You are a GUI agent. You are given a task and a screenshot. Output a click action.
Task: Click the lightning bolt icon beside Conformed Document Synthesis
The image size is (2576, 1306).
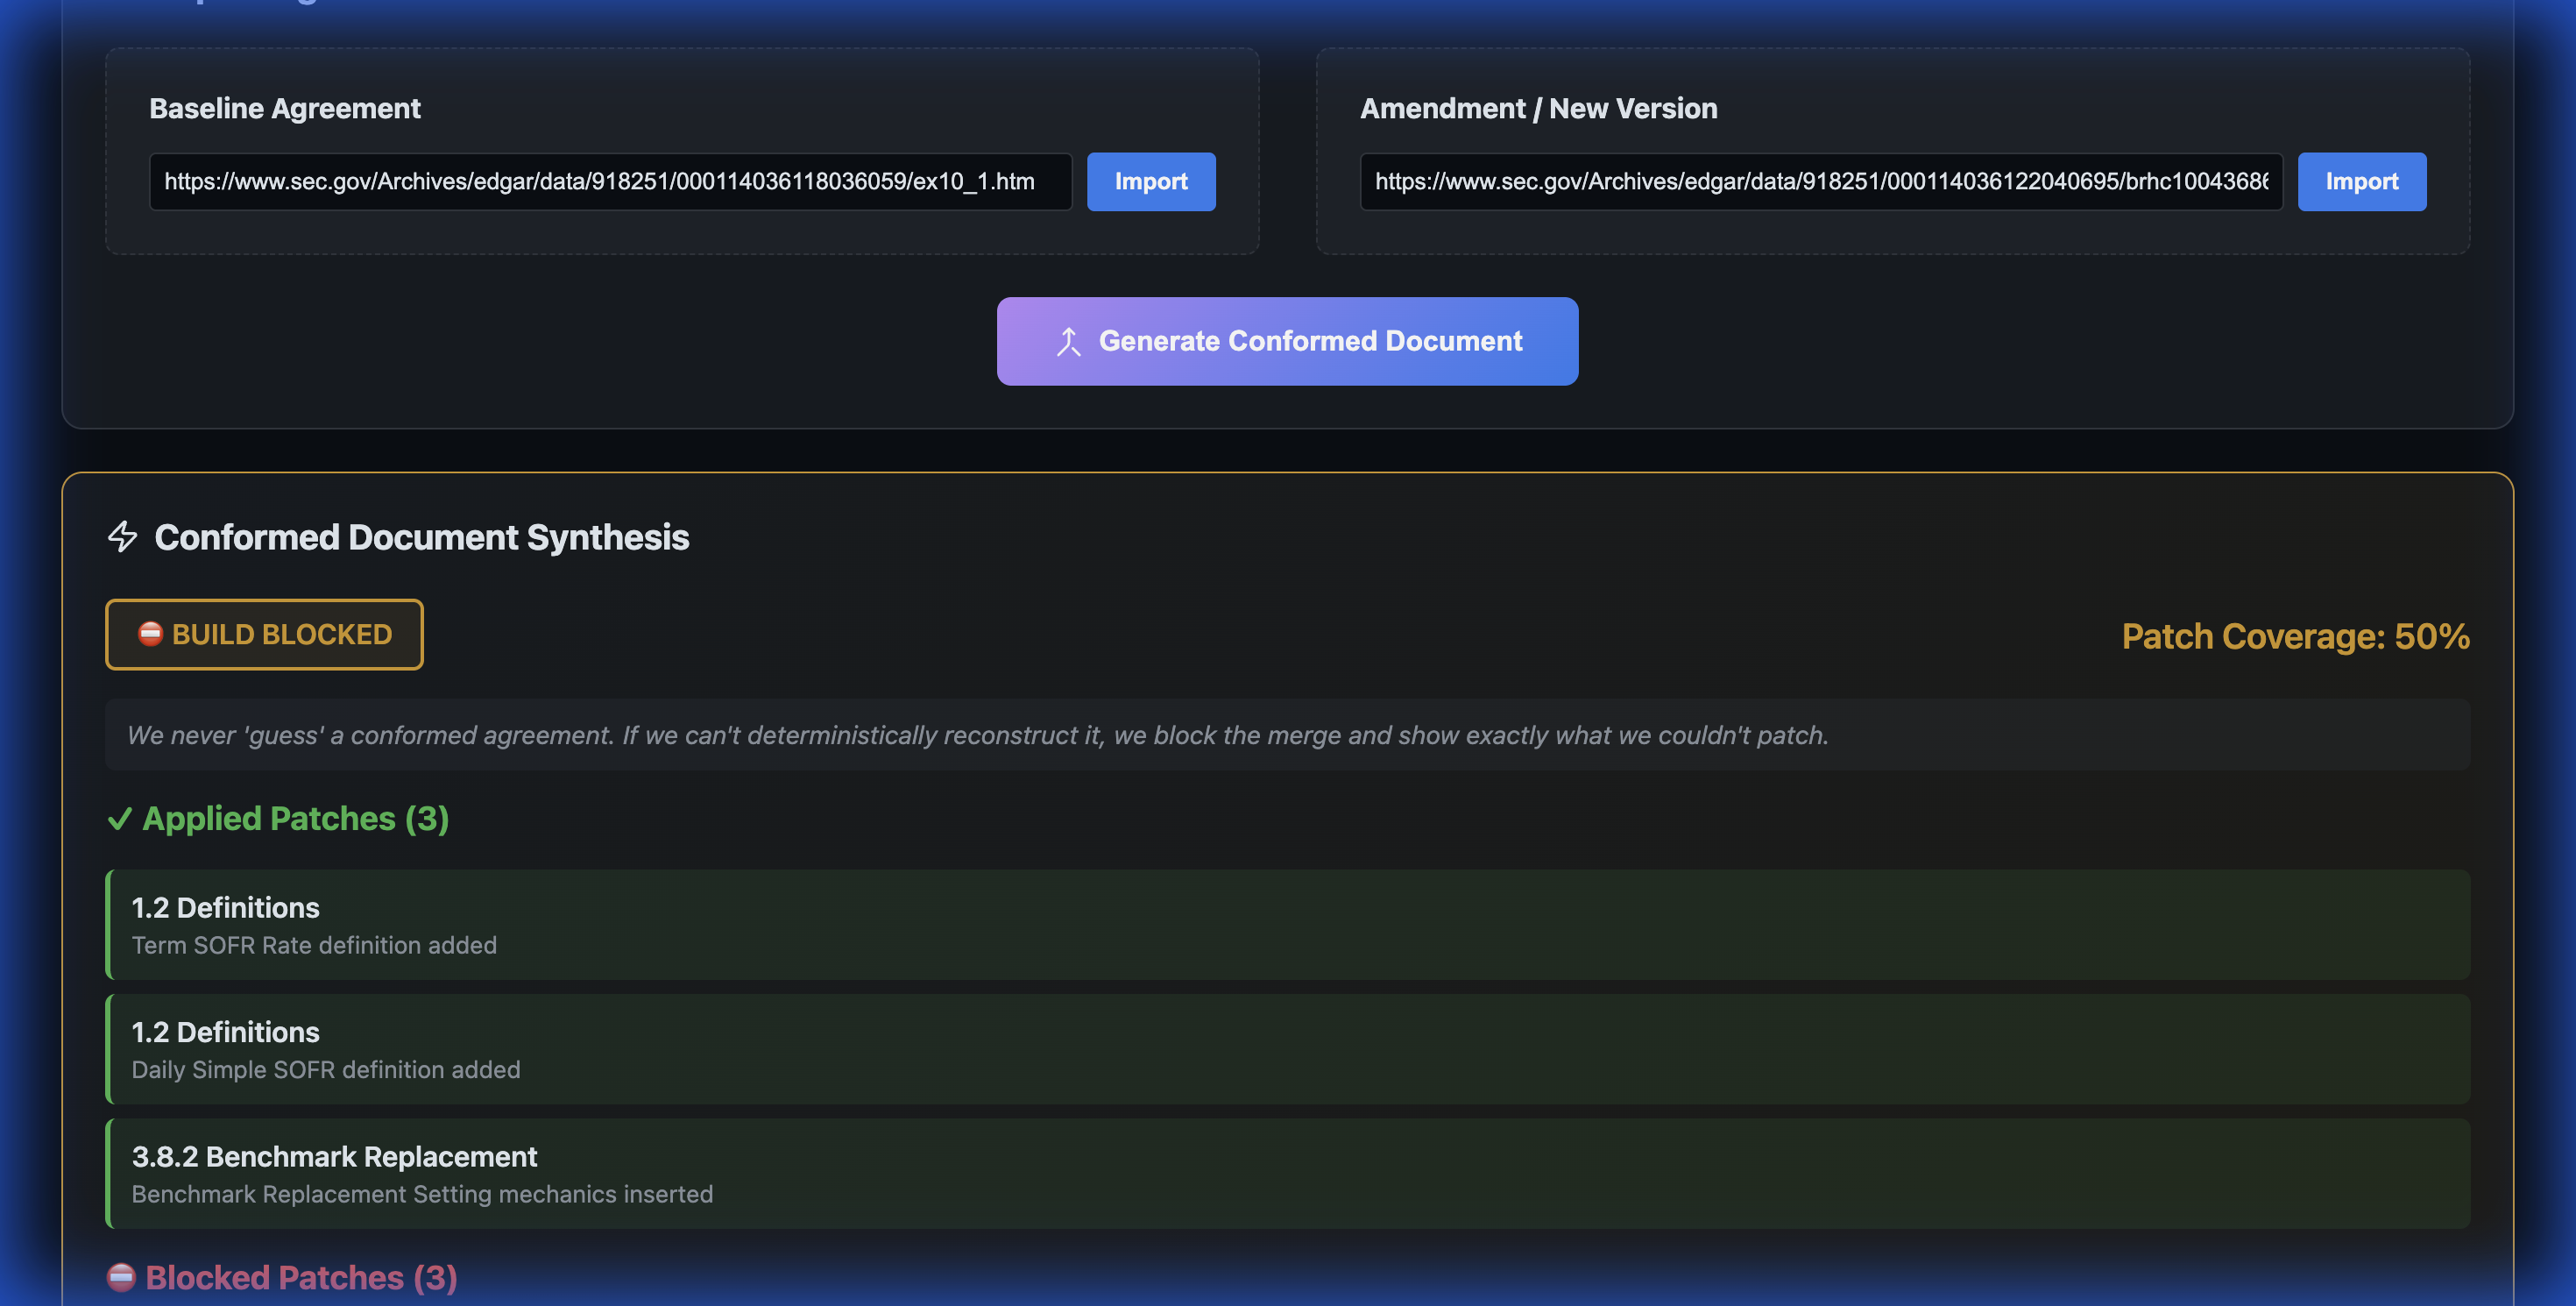coord(122,537)
